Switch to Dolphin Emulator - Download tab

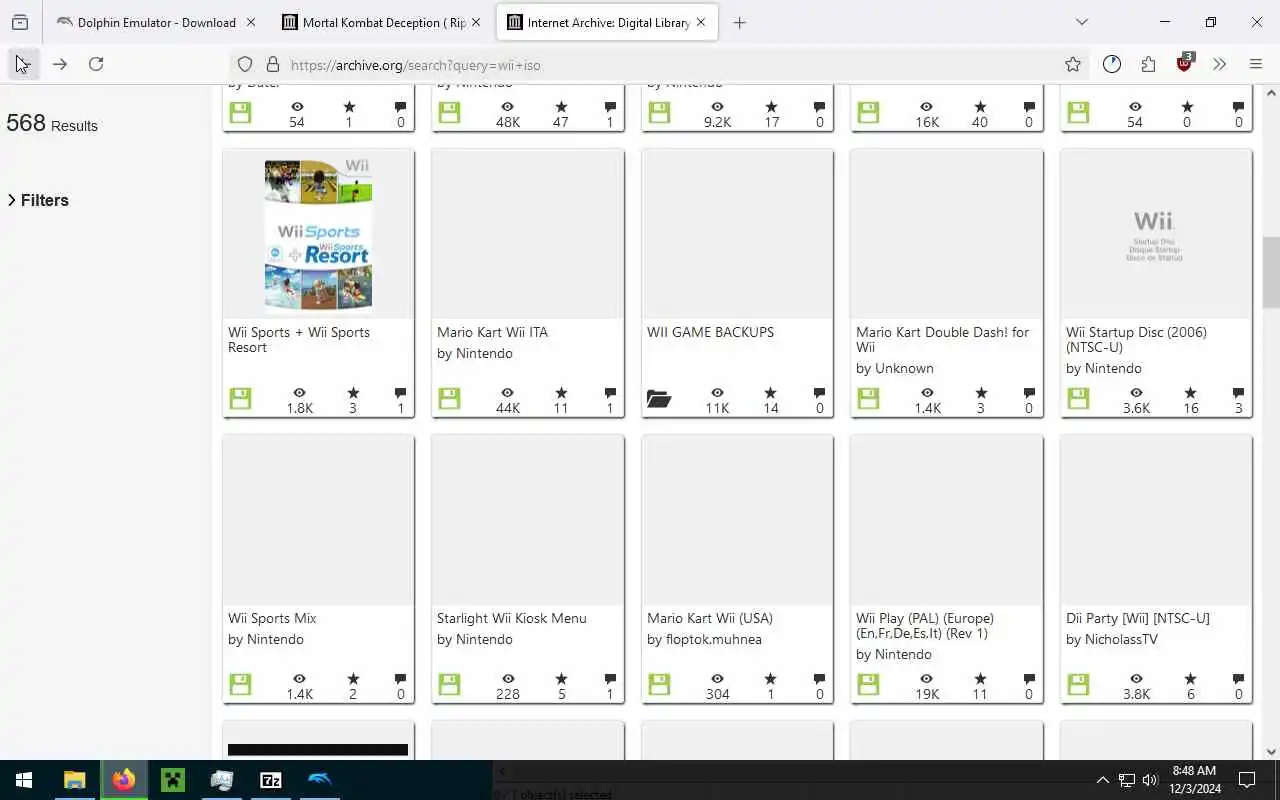point(156,22)
